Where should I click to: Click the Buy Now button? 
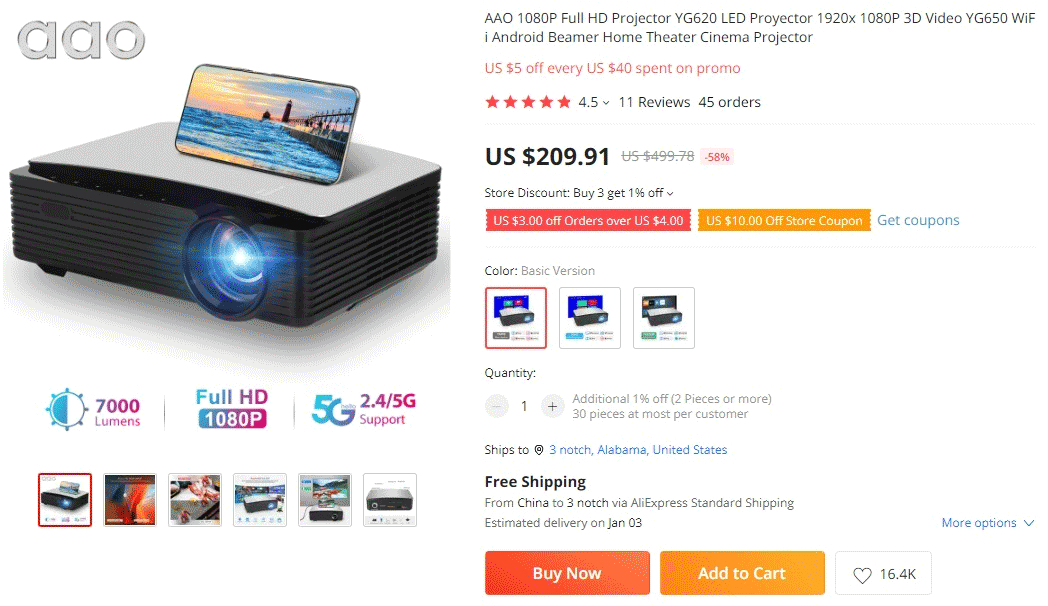[x=567, y=573]
